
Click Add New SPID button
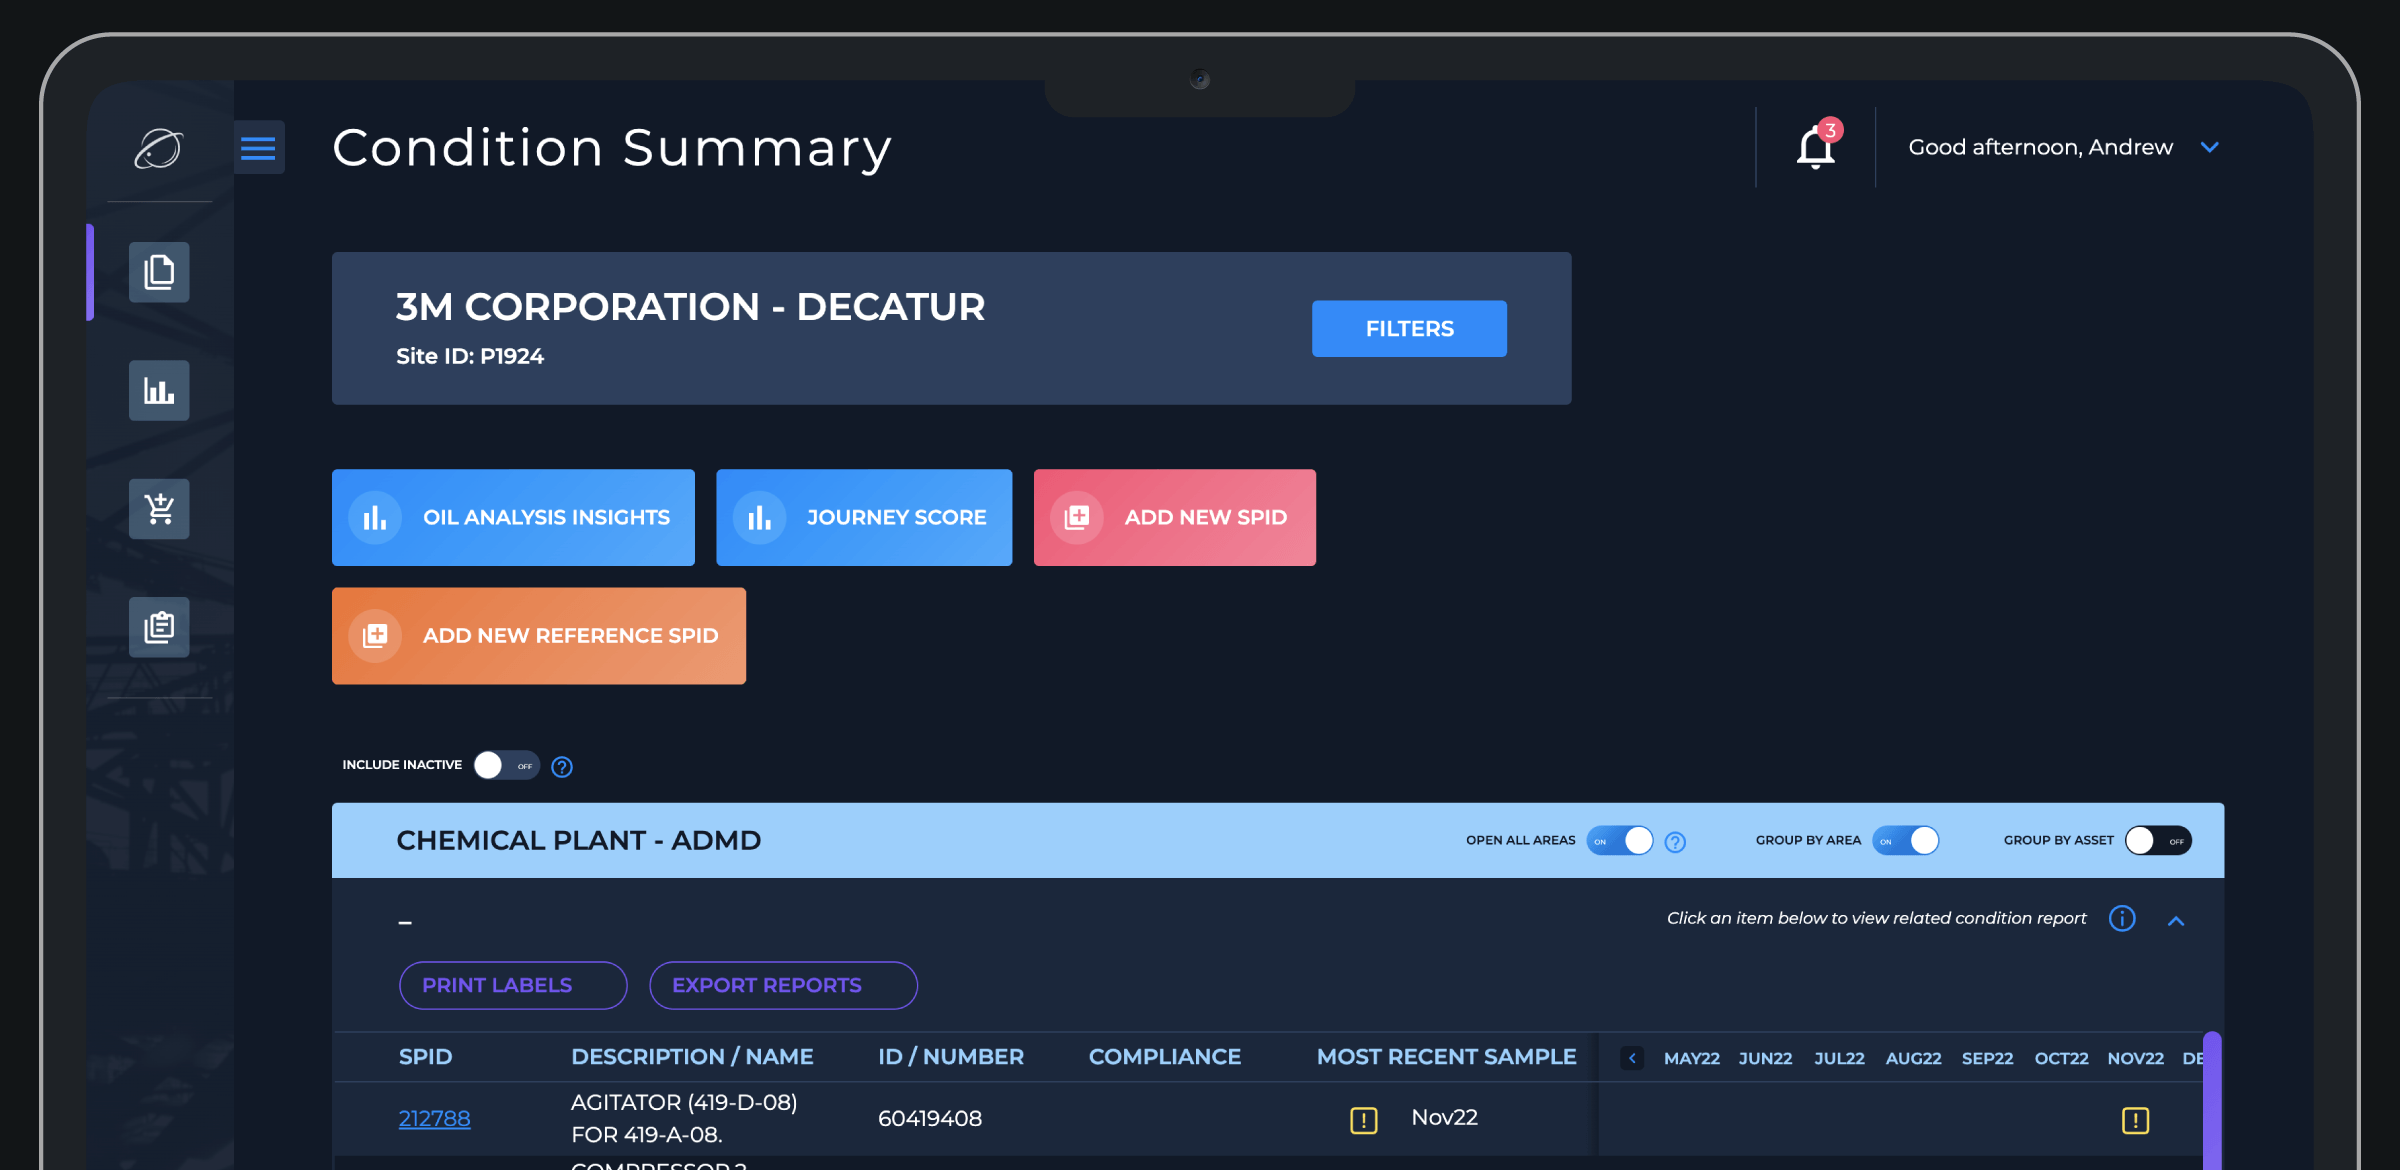click(x=1175, y=517)
